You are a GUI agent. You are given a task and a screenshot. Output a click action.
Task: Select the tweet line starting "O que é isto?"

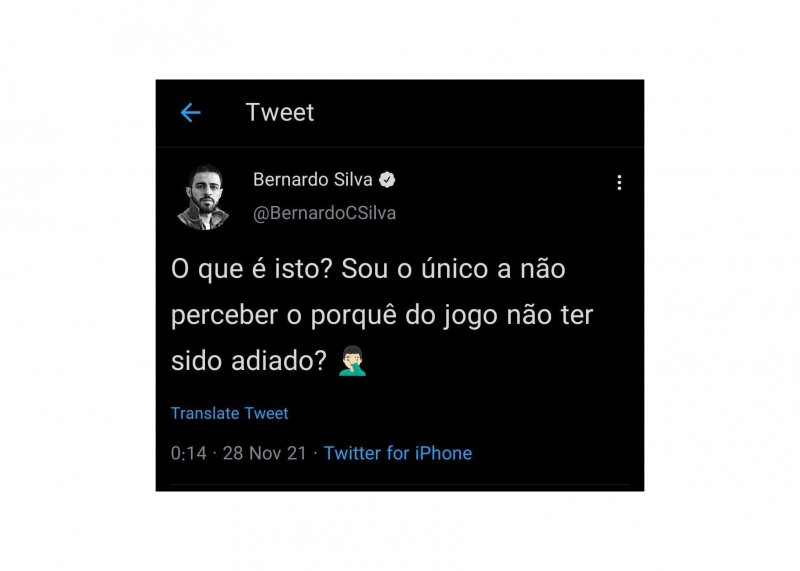368,269
